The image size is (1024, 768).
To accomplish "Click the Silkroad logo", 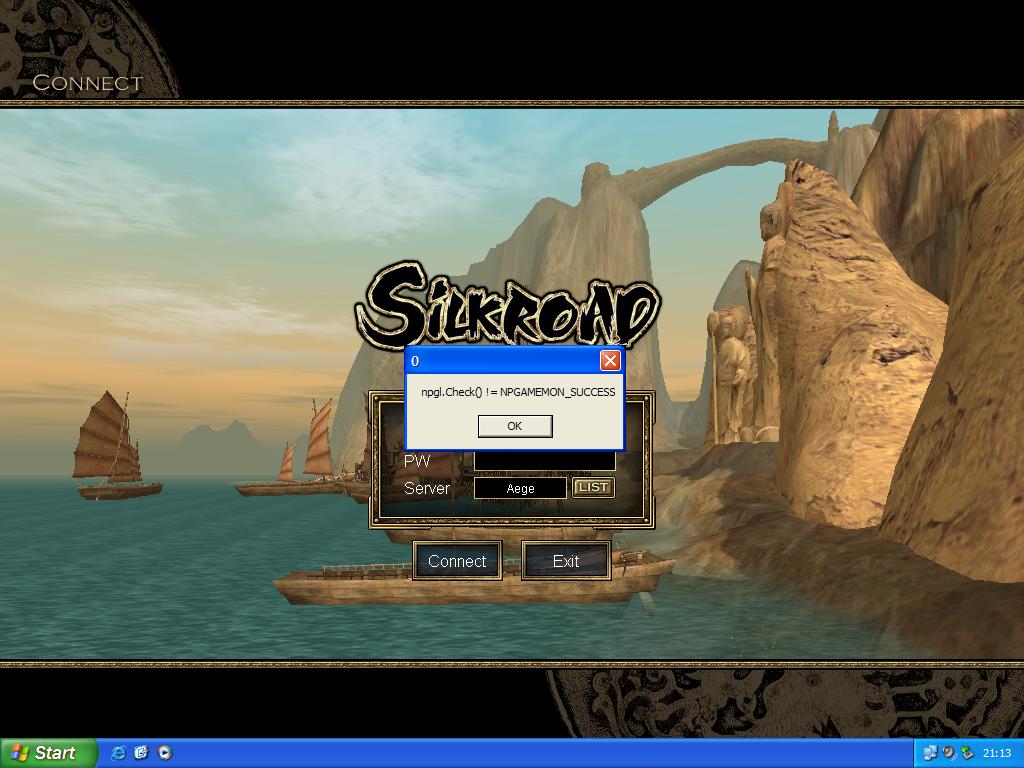I will [x=510, y=303].
